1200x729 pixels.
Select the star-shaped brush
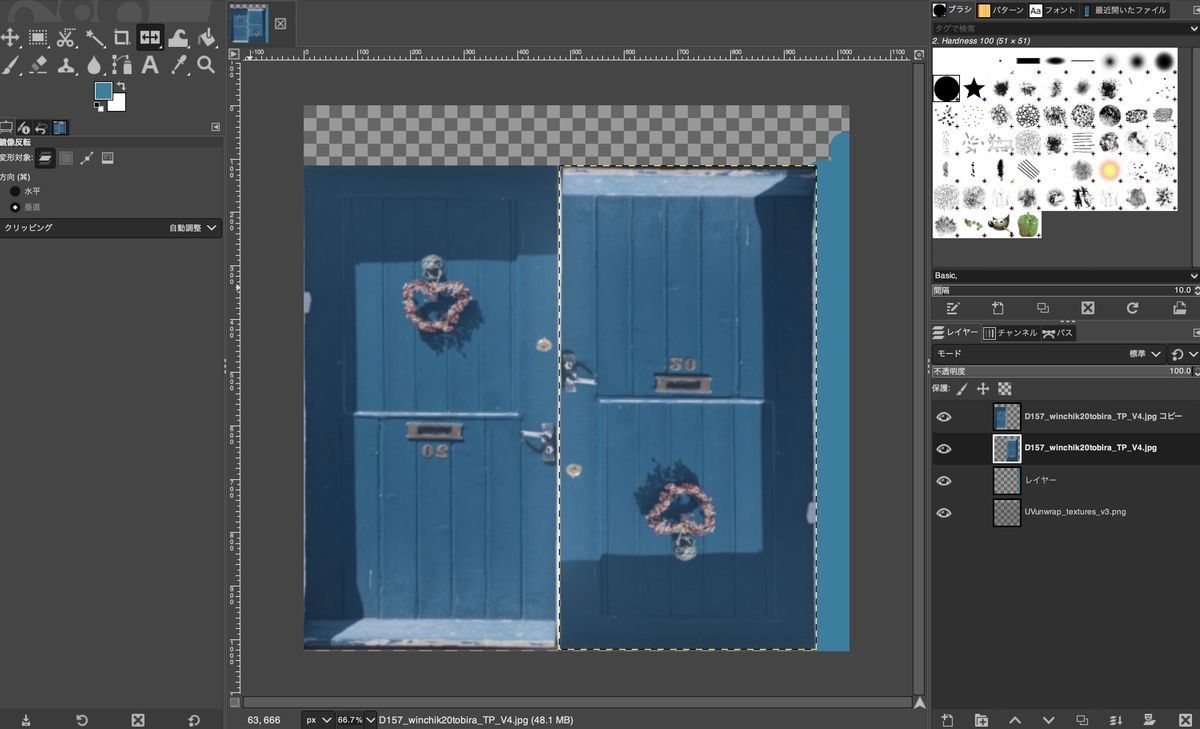(974, 89)
